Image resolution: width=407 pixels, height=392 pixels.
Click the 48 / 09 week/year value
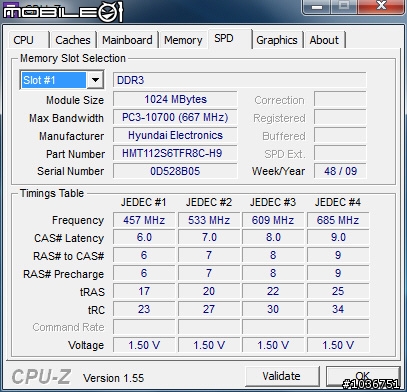(340, 171)
